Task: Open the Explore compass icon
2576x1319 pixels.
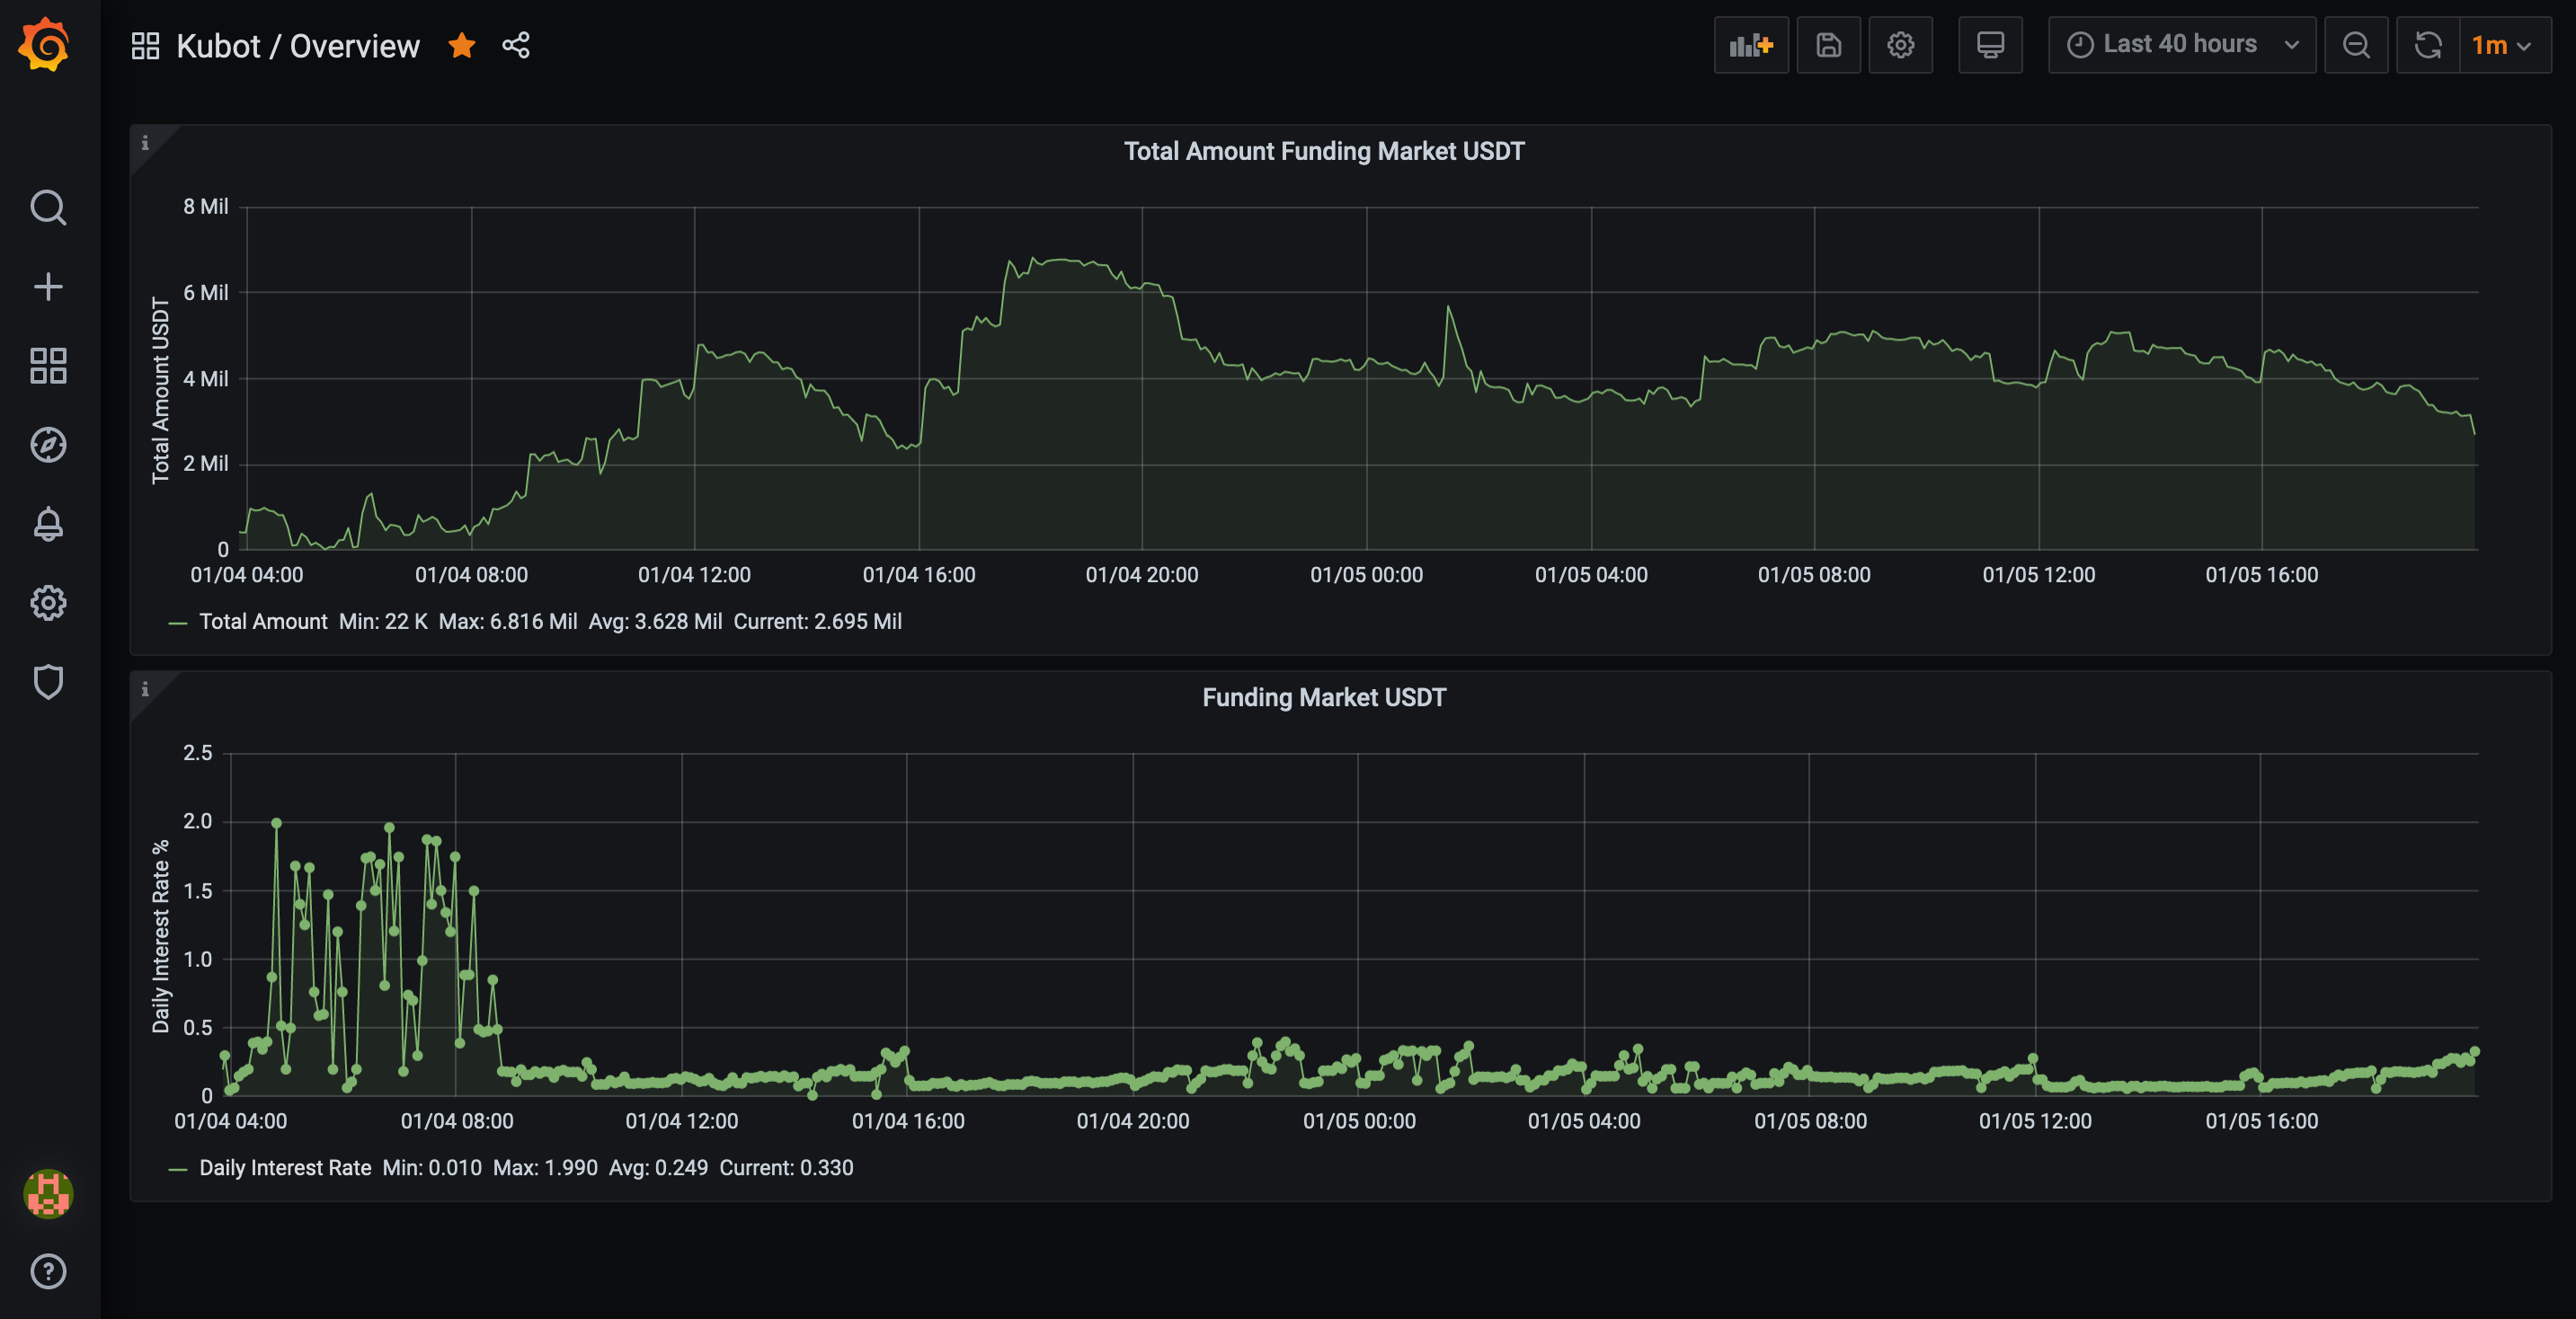Action: coord(48,445)
